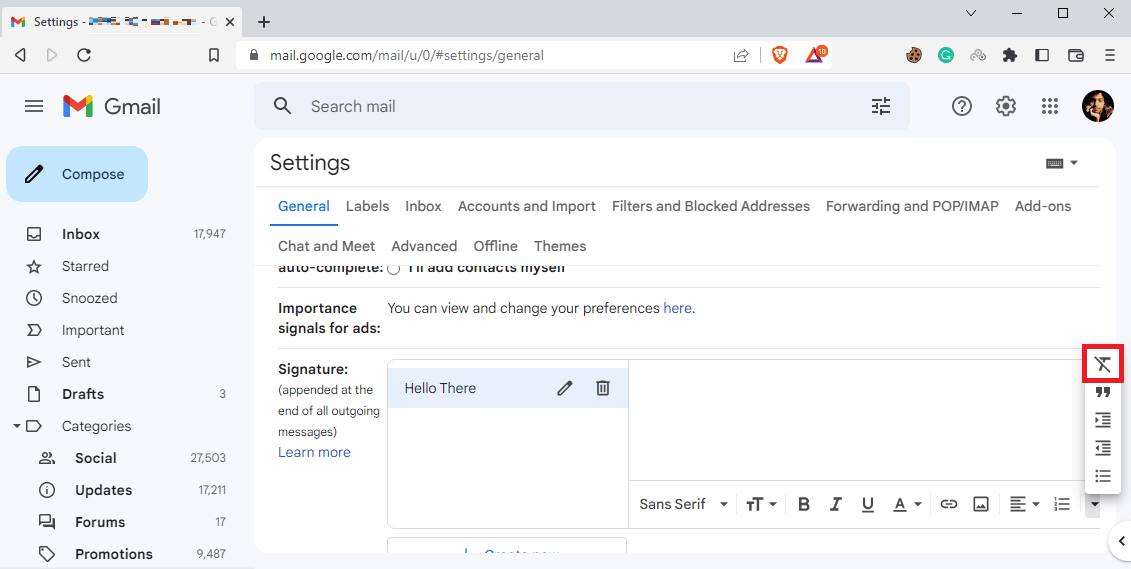Insert a numbered list in signature
Image resolution: width=1131 pixels, height=569 pixels.
click(x=1062, y=504)
